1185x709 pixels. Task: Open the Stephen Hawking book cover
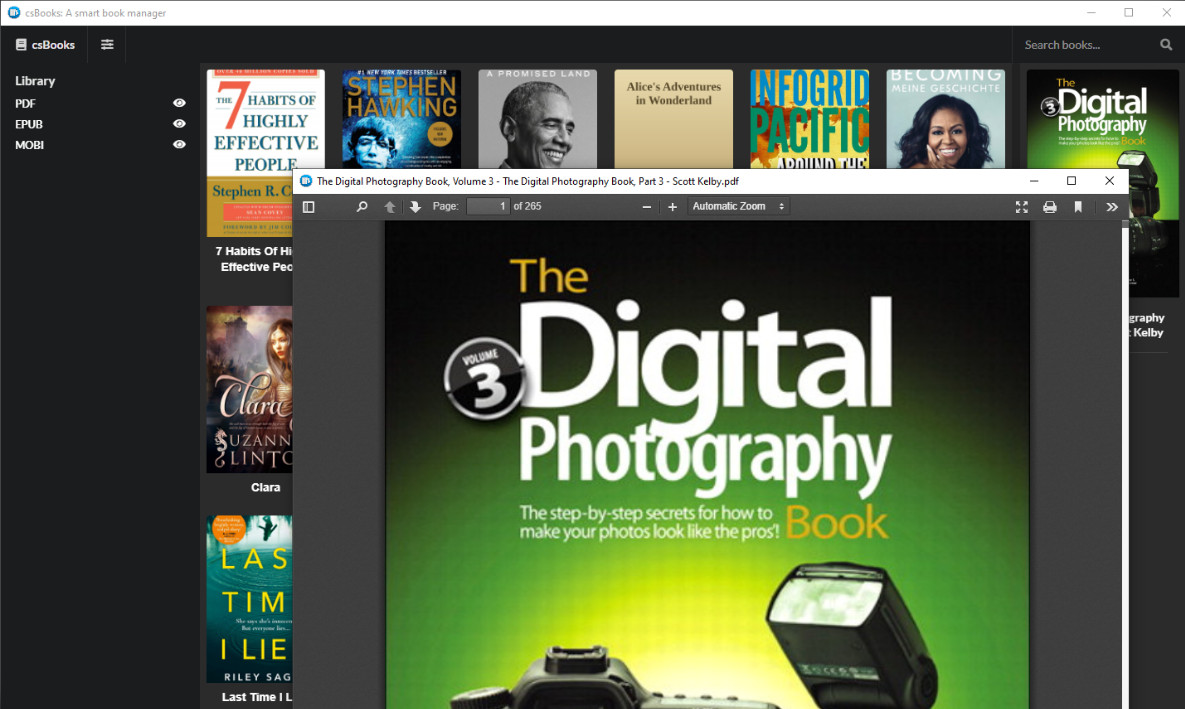tap(401, 119)
